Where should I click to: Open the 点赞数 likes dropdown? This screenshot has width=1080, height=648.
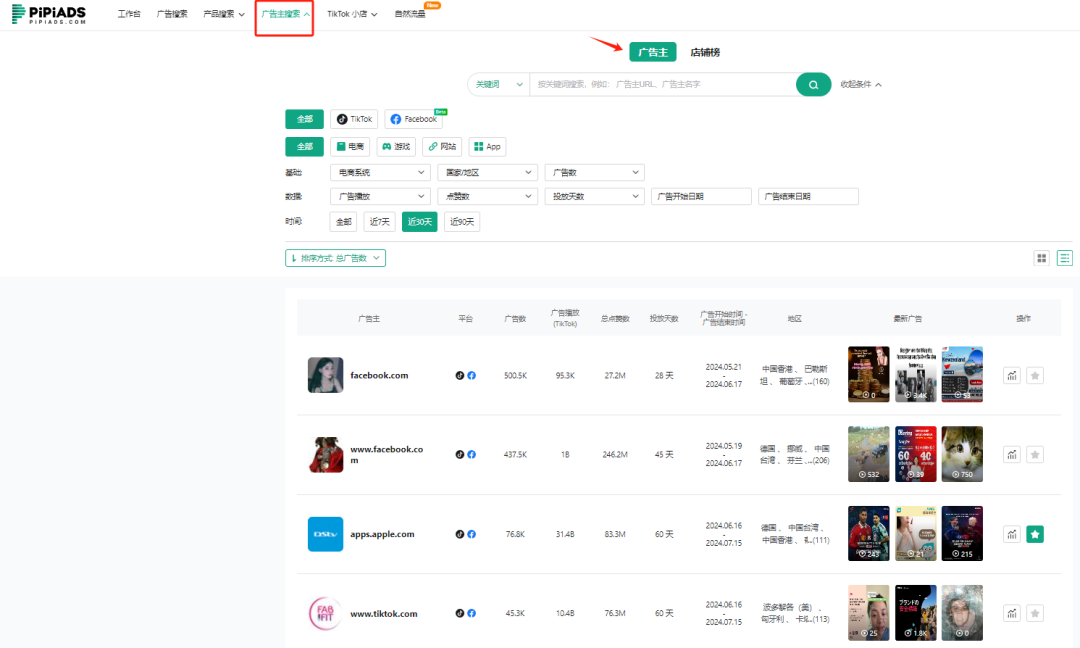click(x=487, y=195)
